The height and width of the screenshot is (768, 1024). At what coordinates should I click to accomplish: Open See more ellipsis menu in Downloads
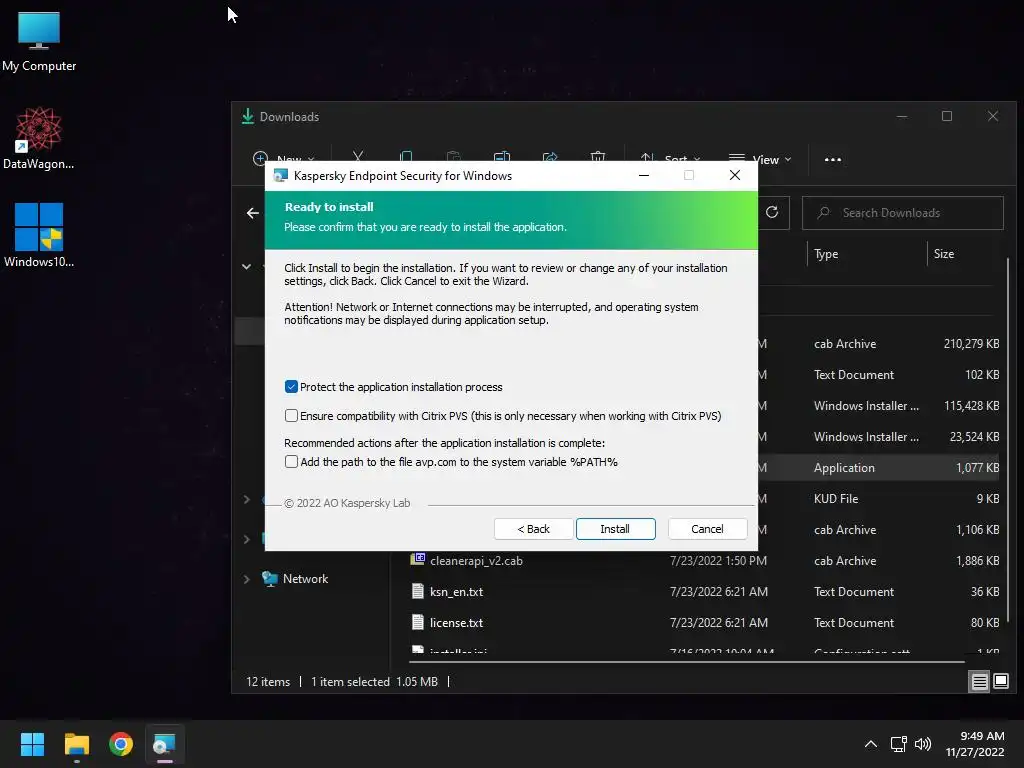pyautogui.click(x=833, y=159)
